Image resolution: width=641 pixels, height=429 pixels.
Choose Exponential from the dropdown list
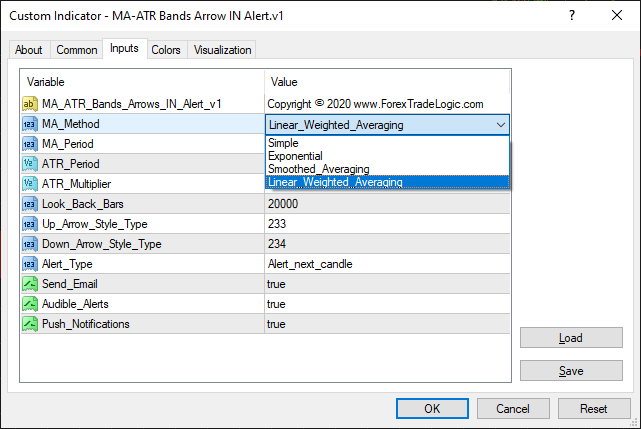295,156
